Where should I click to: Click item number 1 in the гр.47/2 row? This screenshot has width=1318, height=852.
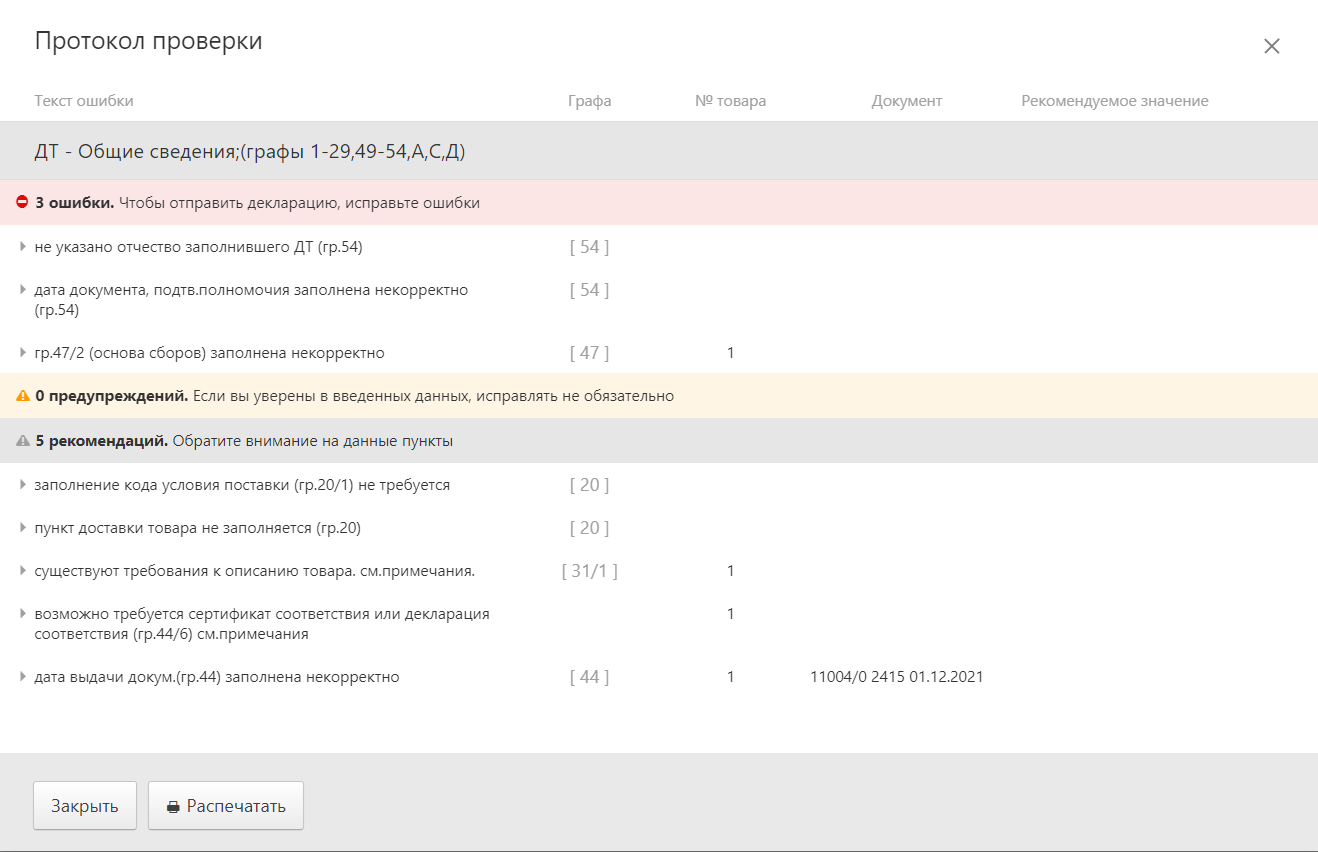point(731,353)
